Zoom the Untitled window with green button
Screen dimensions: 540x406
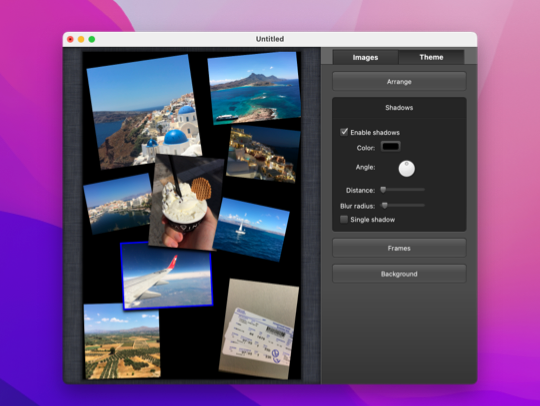pyautogui.click(x=92, y=39)
